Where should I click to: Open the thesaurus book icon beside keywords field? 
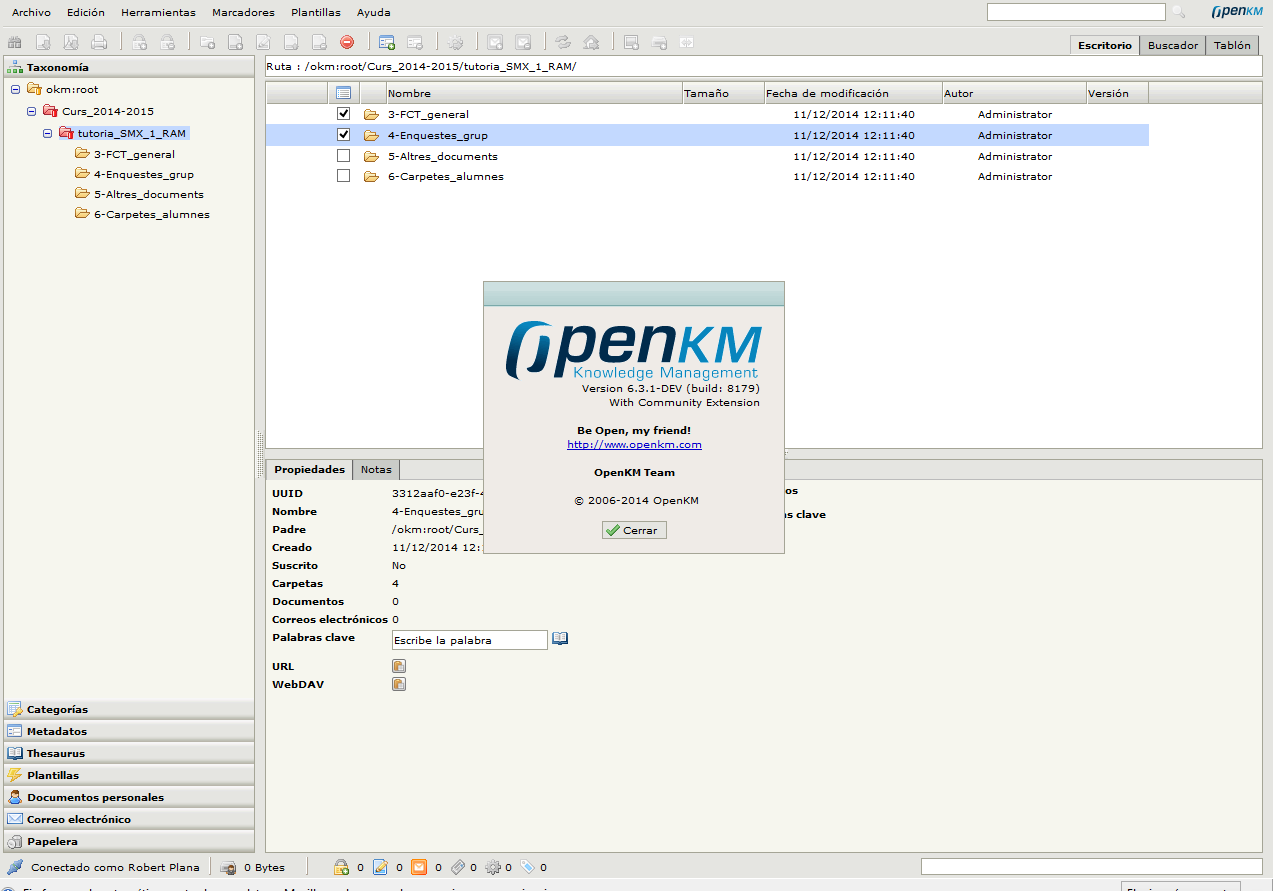tap(560, 639)
